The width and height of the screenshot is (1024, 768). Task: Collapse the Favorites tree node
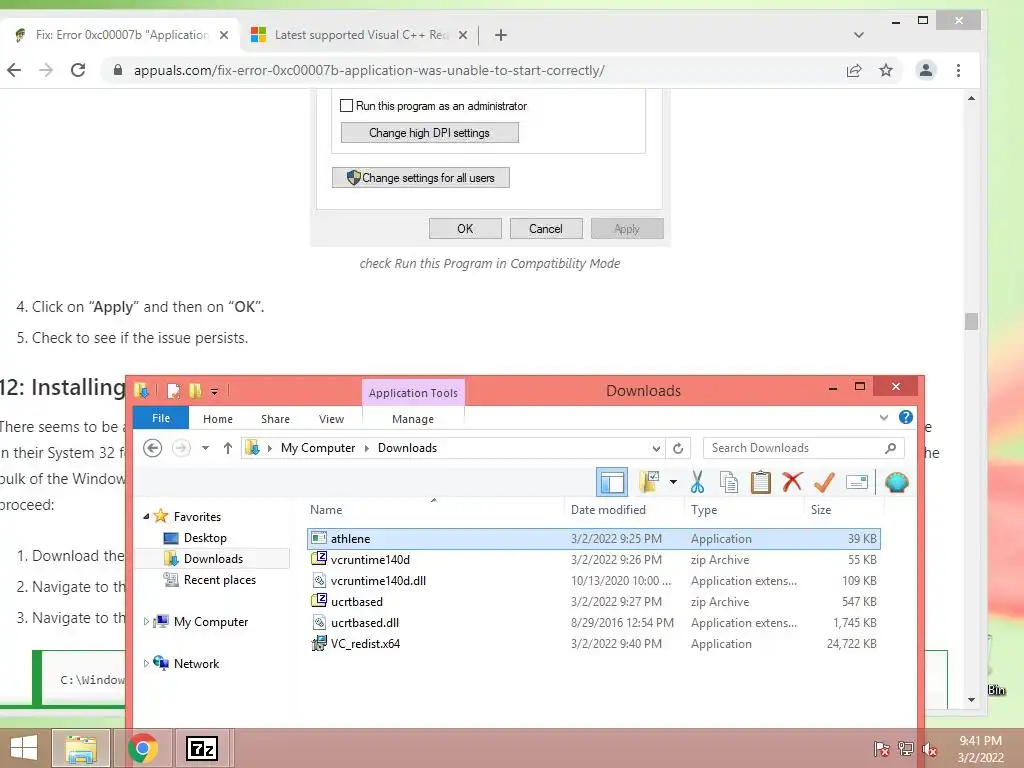pos(146,517)
